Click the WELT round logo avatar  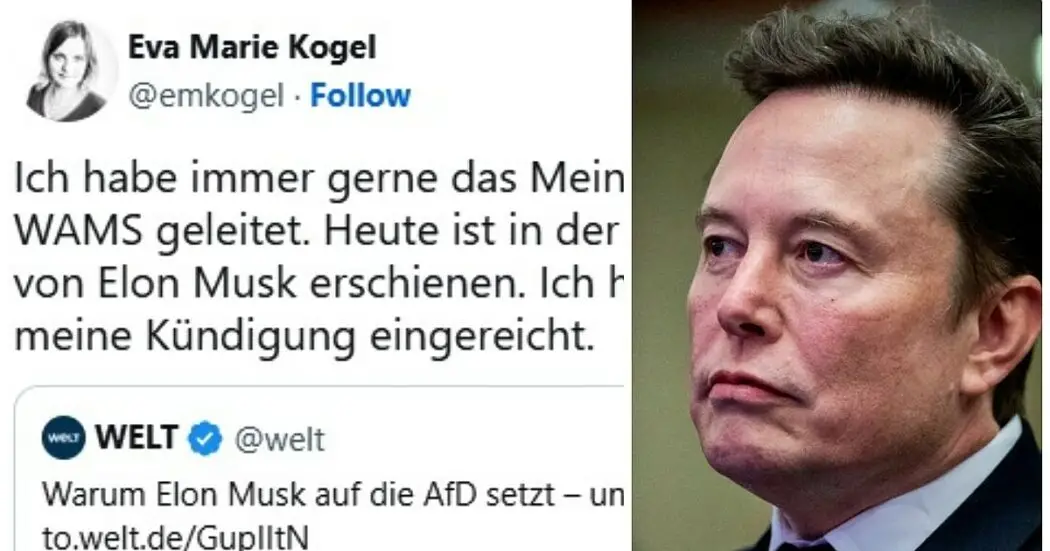[x=64, y=438]
